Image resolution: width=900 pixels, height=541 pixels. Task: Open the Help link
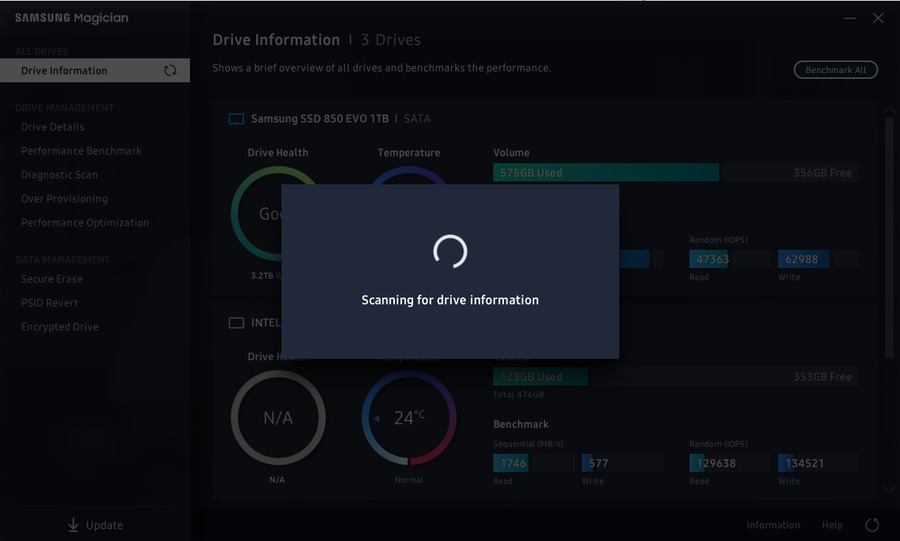(832, 525)
